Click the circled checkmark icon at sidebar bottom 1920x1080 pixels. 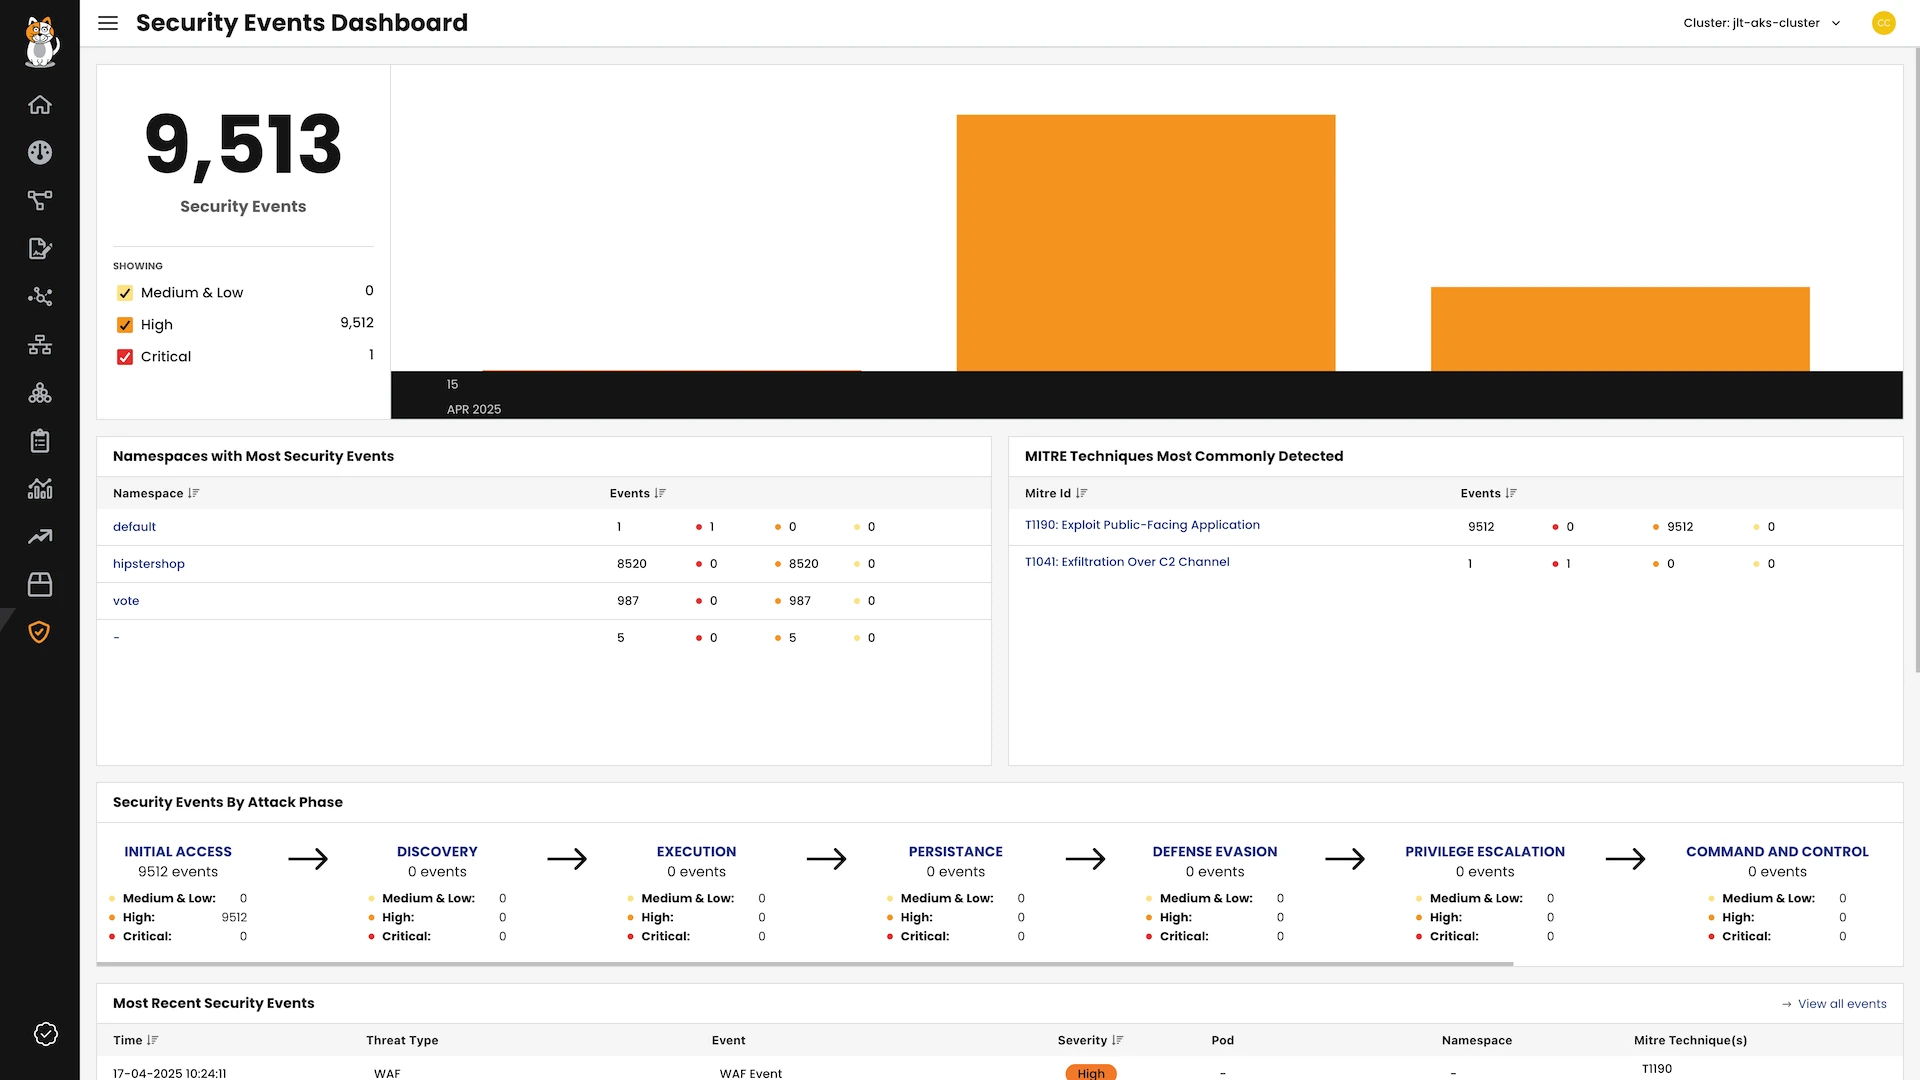click(x=46, y=1034)
